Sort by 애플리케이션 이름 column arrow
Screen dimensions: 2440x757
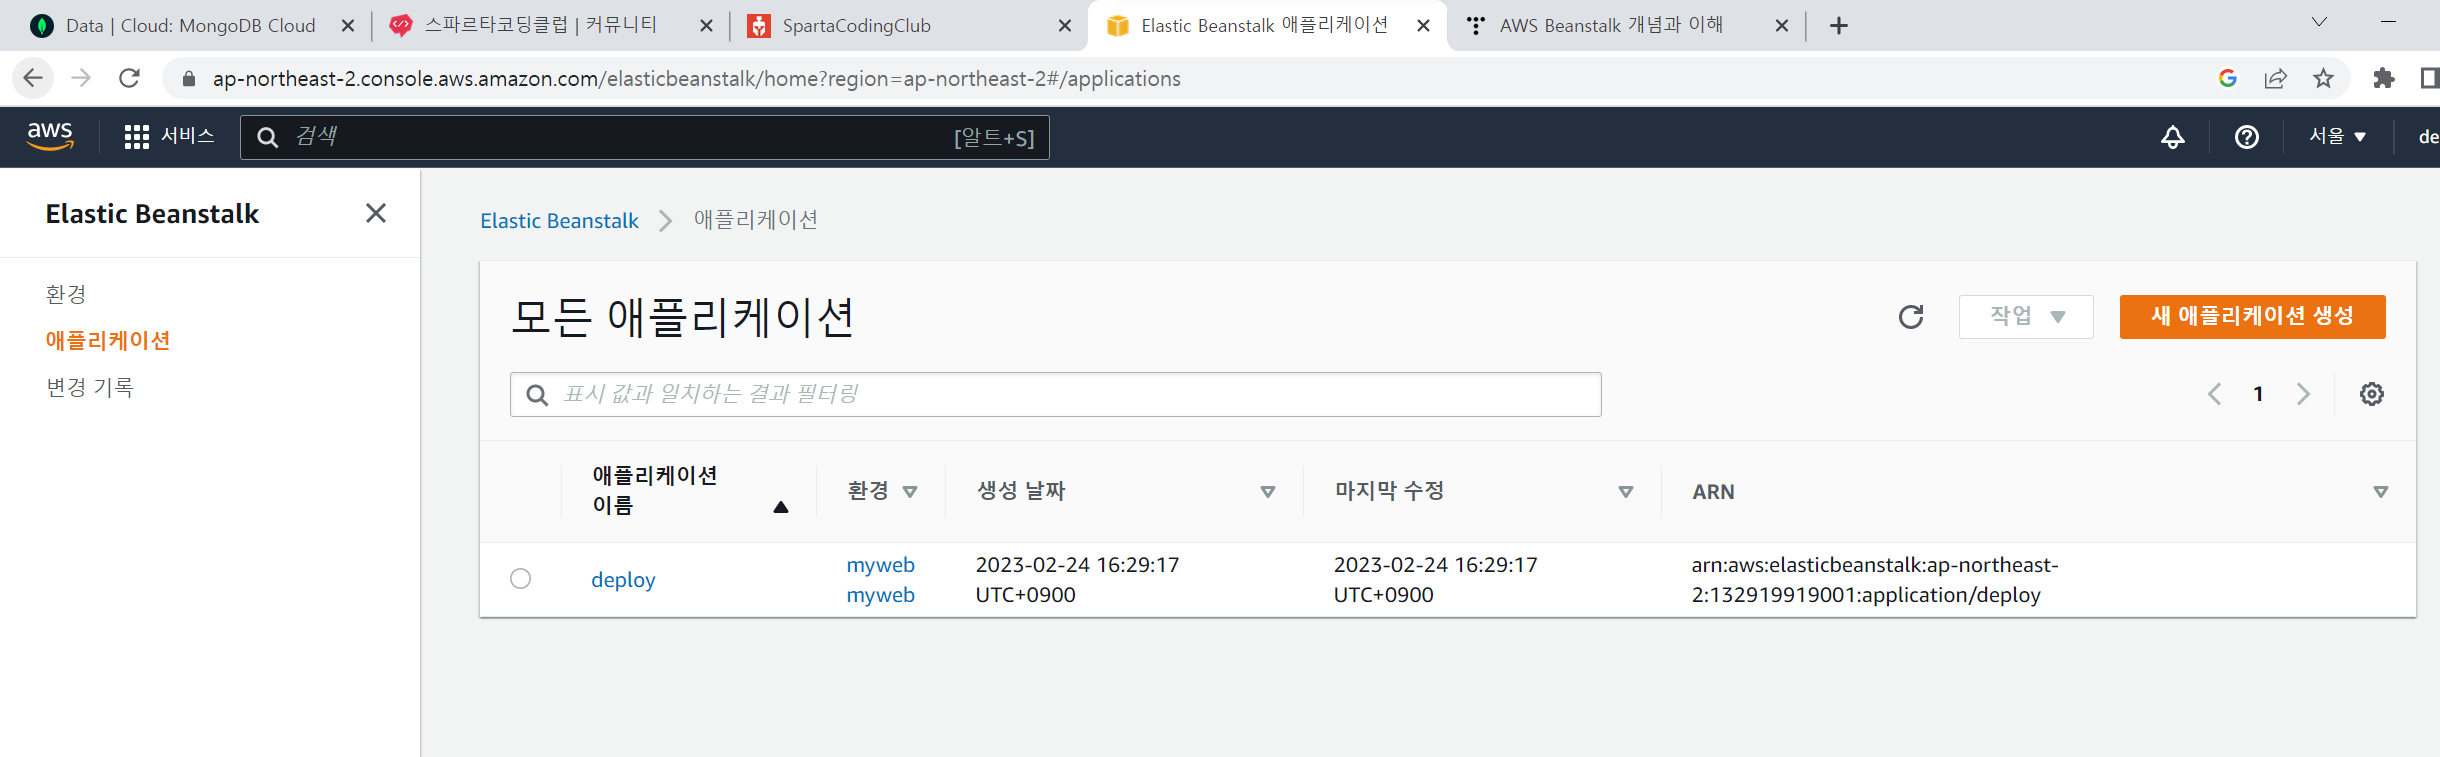(781, 507)
